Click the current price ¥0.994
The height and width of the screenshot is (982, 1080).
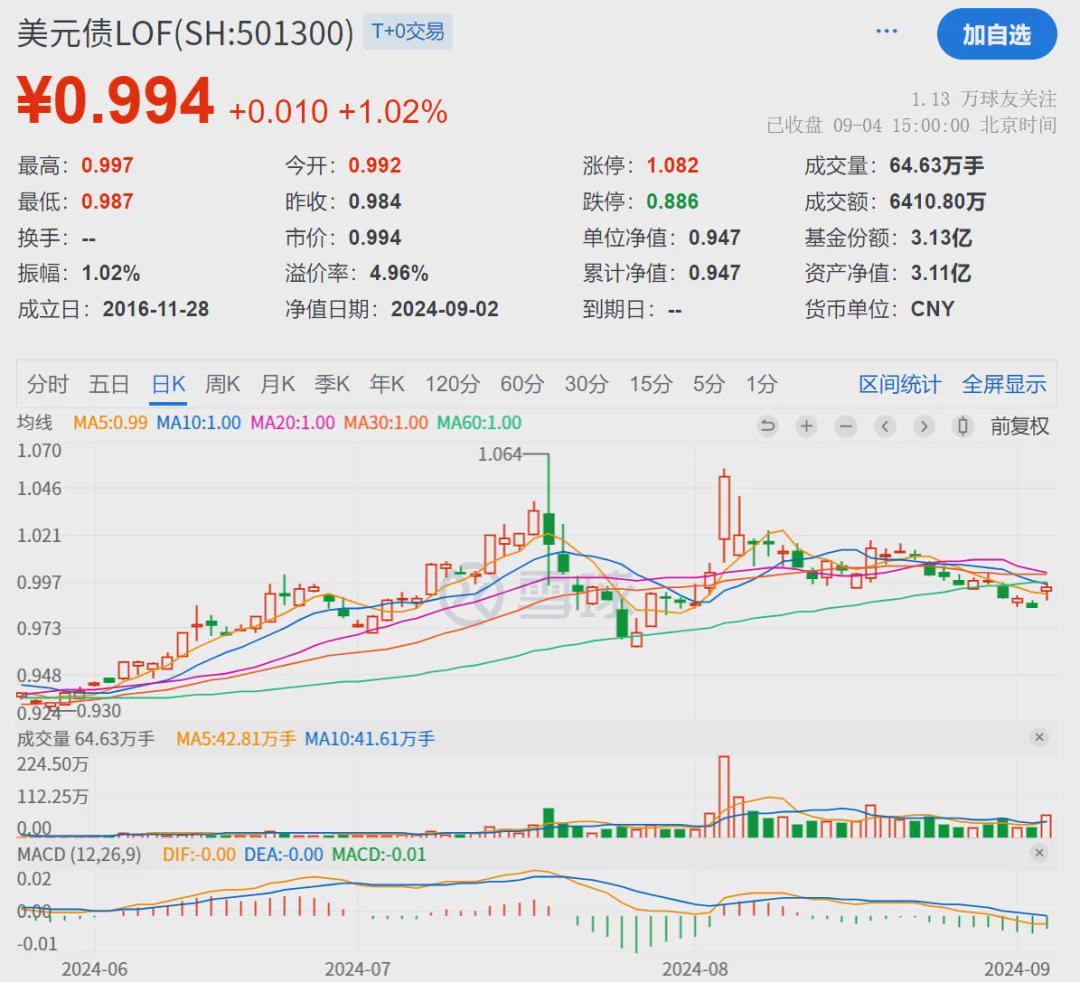115,101
